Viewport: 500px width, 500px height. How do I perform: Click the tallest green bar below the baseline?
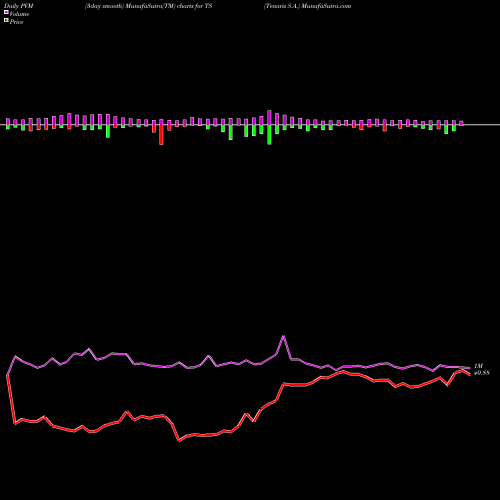point(269,135)
